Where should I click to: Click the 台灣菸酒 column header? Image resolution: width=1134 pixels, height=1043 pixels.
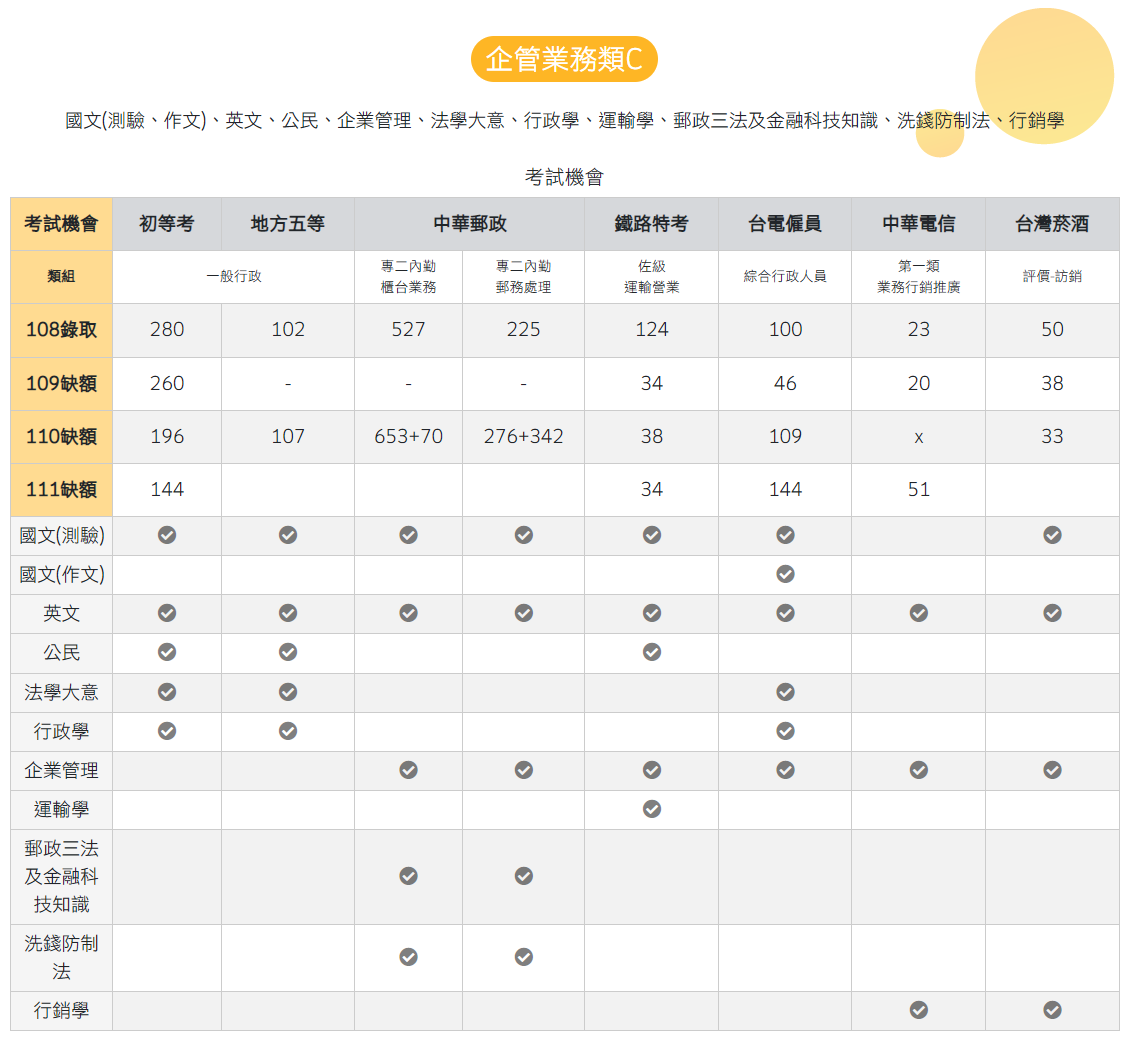(1052, 224)
